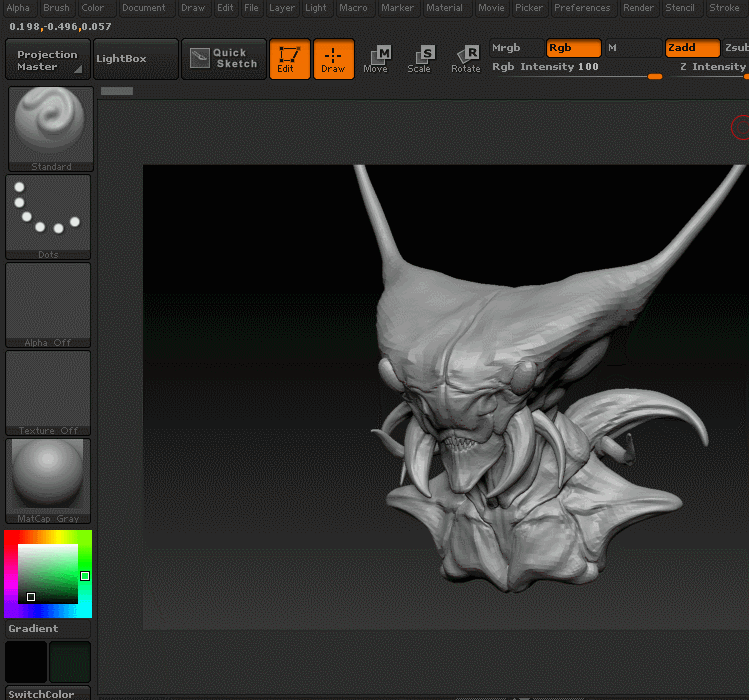Open the Macro menu
This screenshot has height=700, width=749.
(x=353, y=8)
